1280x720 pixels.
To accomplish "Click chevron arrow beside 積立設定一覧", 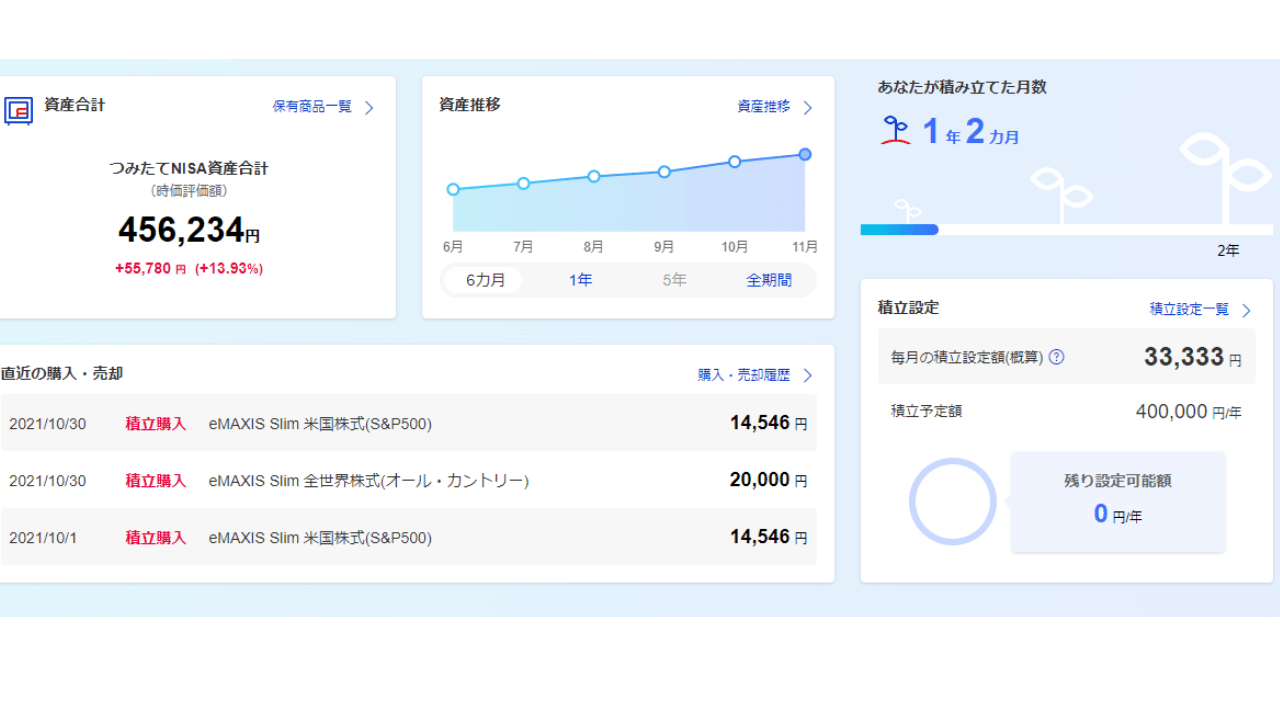I will (x=1246, y=311).
